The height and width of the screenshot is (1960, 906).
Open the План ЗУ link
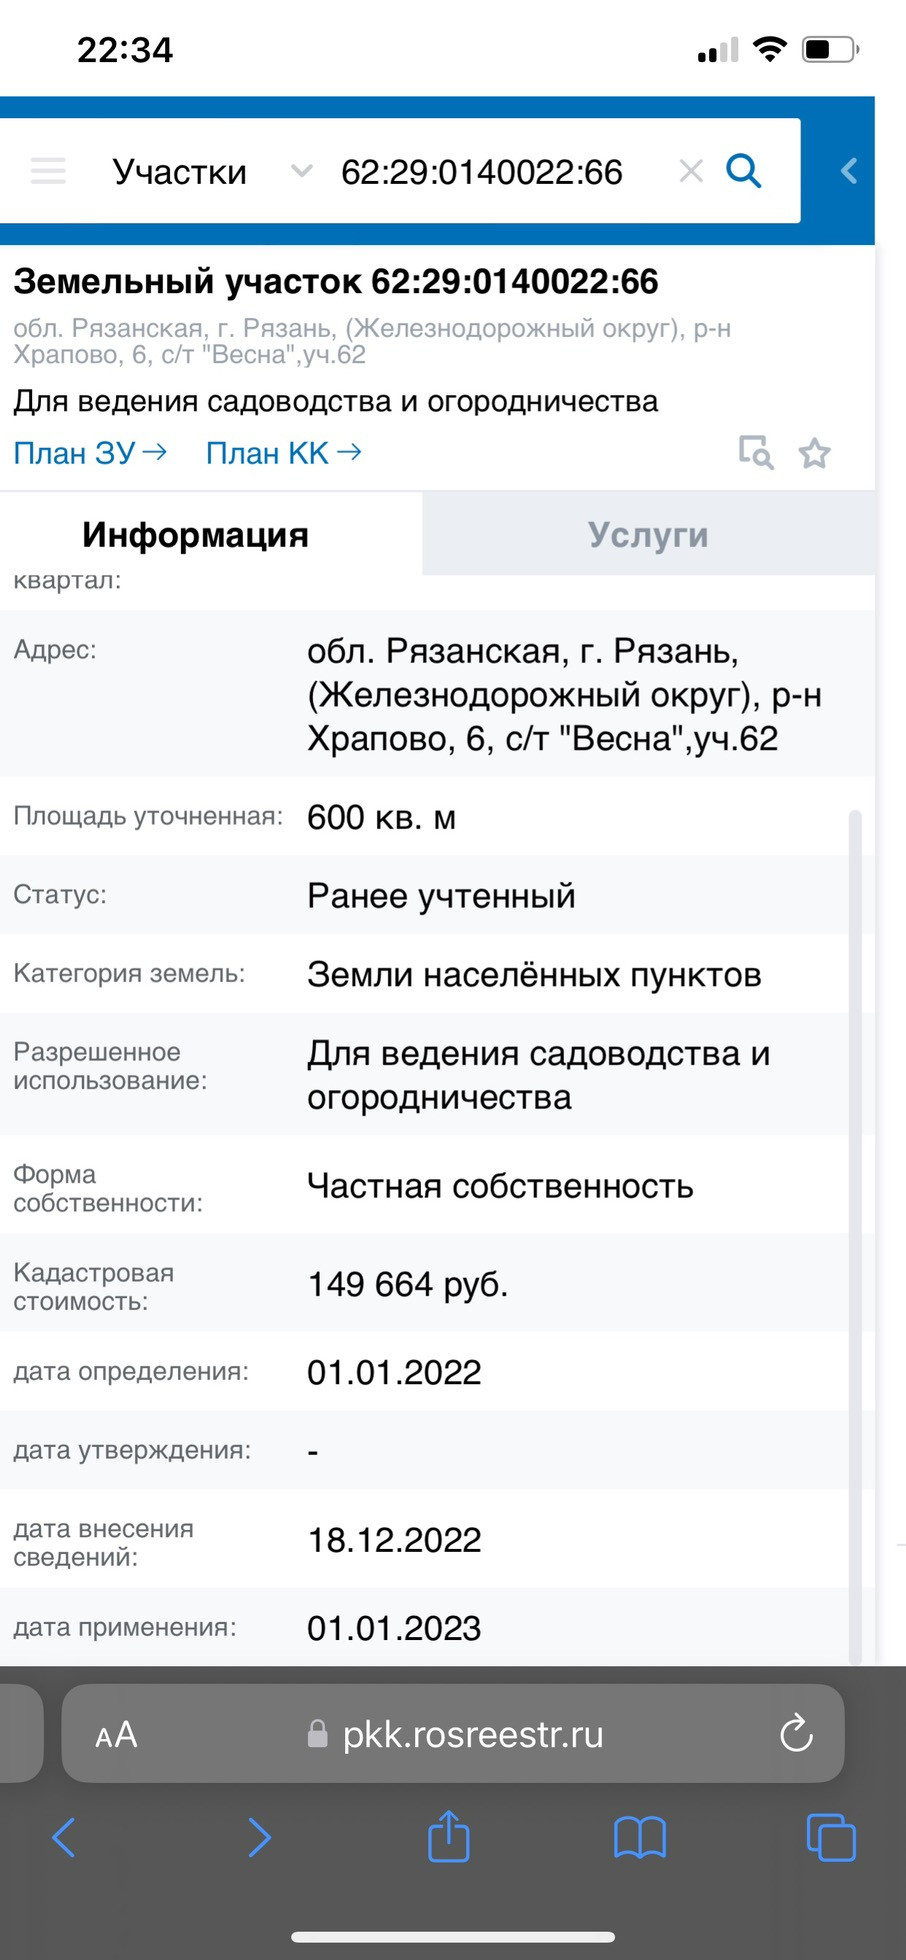[x=90, y=453]
